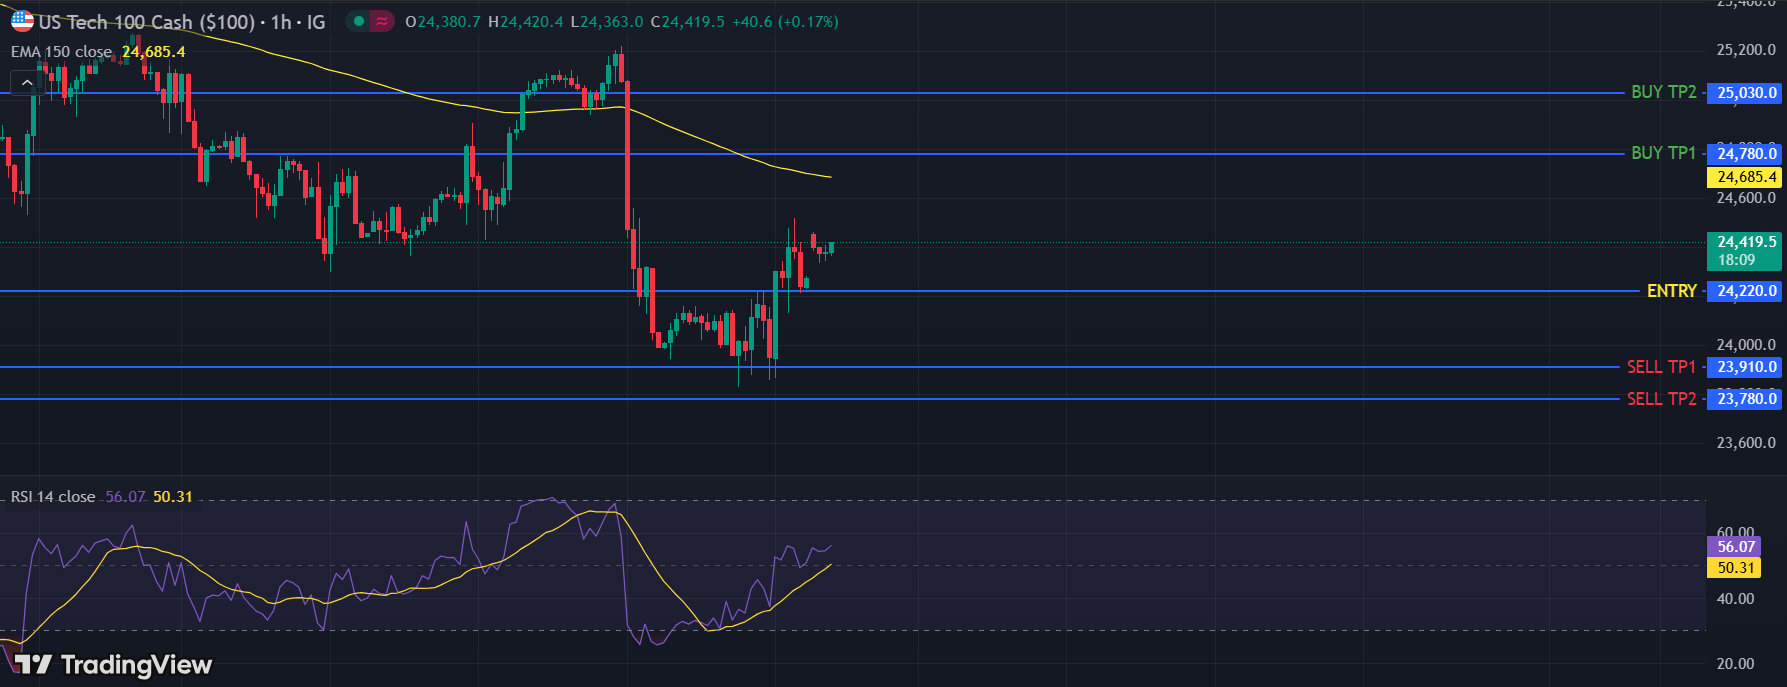Click the US flag symbol icon
This screenshot has width=1787, height=687.
[x=22, y=21]
